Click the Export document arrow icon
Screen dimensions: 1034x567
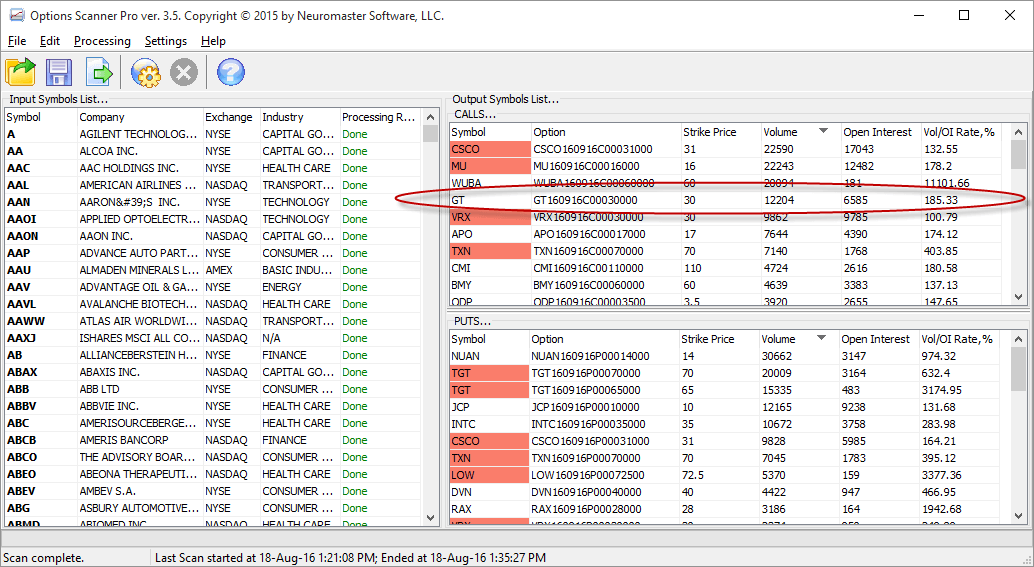[x=99, y=72]
